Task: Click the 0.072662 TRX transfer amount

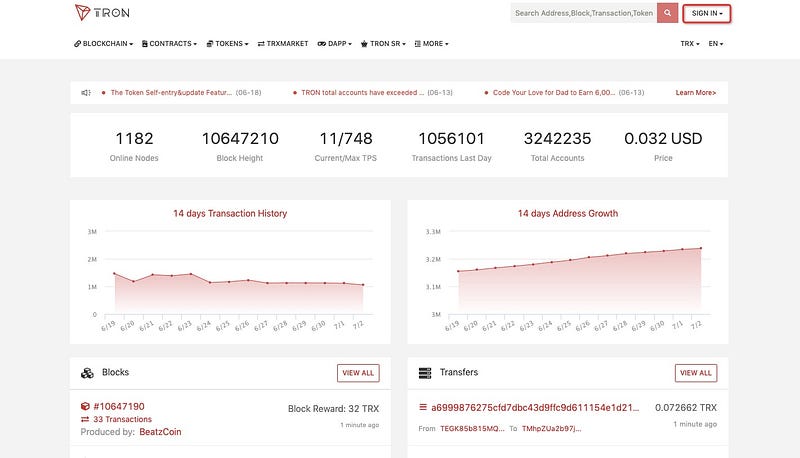Action: click(686, 408)
